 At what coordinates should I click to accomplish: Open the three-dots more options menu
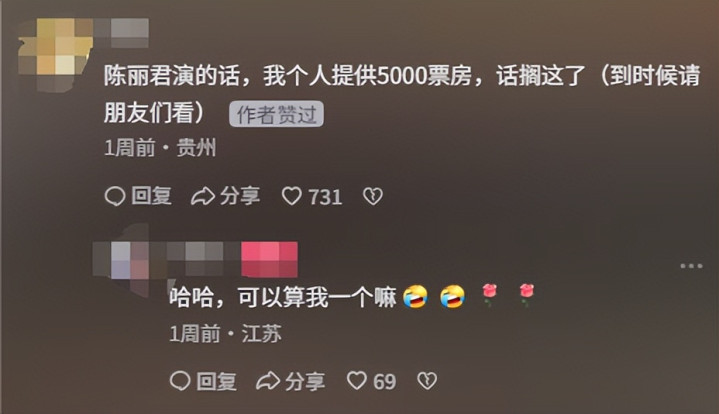pyautogui.click(x=691, y=266)
